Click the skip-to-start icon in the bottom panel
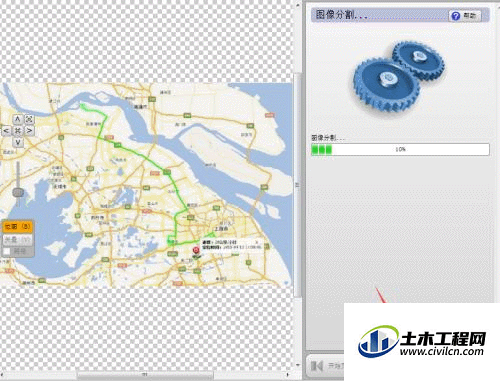This screenshot has height=381, width=500. (316, 366)
